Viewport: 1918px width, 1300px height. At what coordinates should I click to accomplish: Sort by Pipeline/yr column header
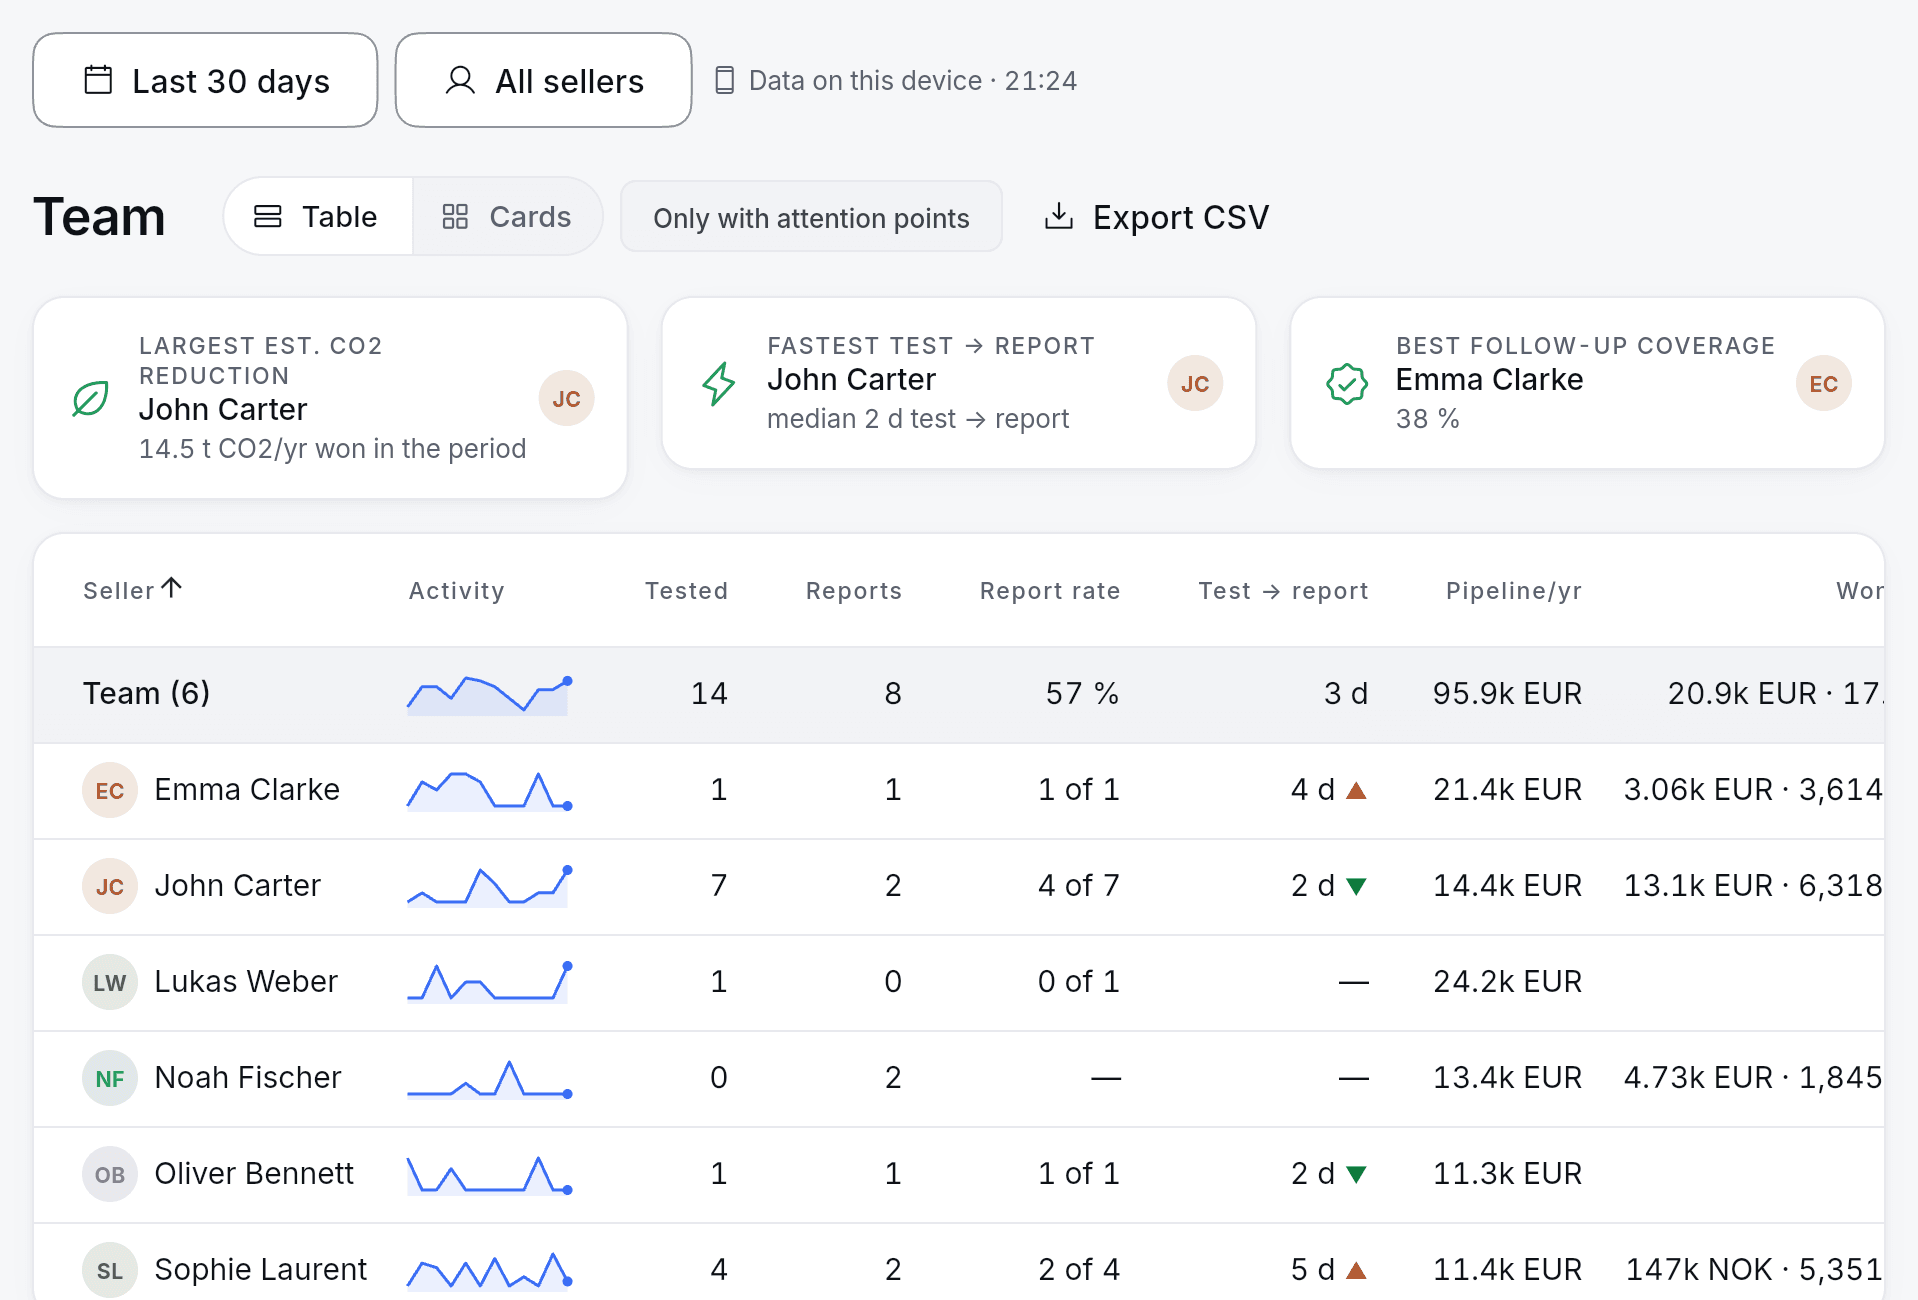pyautogui.click(x=1514, y=590)
